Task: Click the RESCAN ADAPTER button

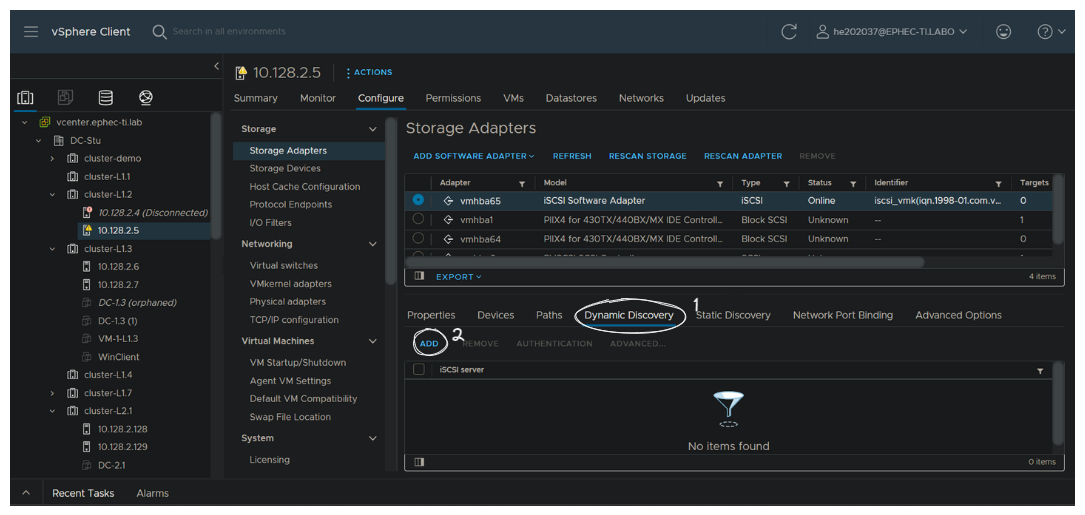Action: (743, 156)
